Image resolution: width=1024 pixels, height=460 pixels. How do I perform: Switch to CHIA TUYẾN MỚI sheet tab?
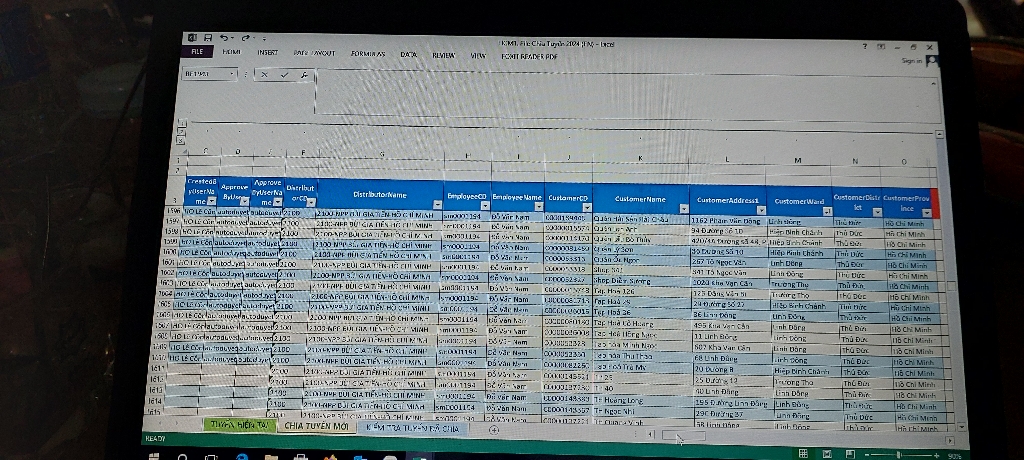pyautogui.click(x=315, y=426)
